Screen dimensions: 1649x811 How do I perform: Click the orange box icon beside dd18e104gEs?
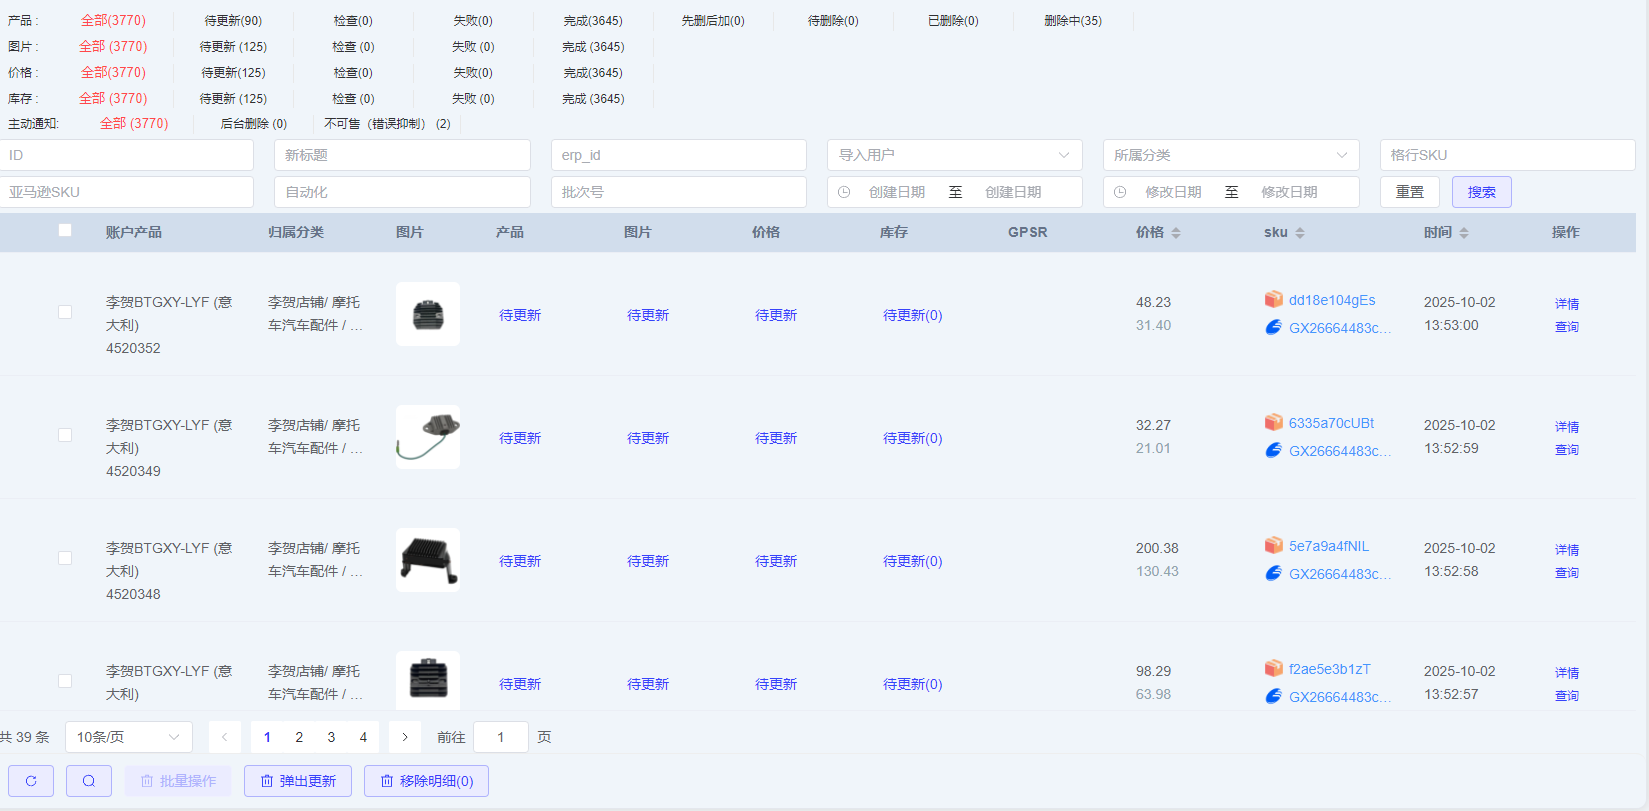click(1273, 299)
